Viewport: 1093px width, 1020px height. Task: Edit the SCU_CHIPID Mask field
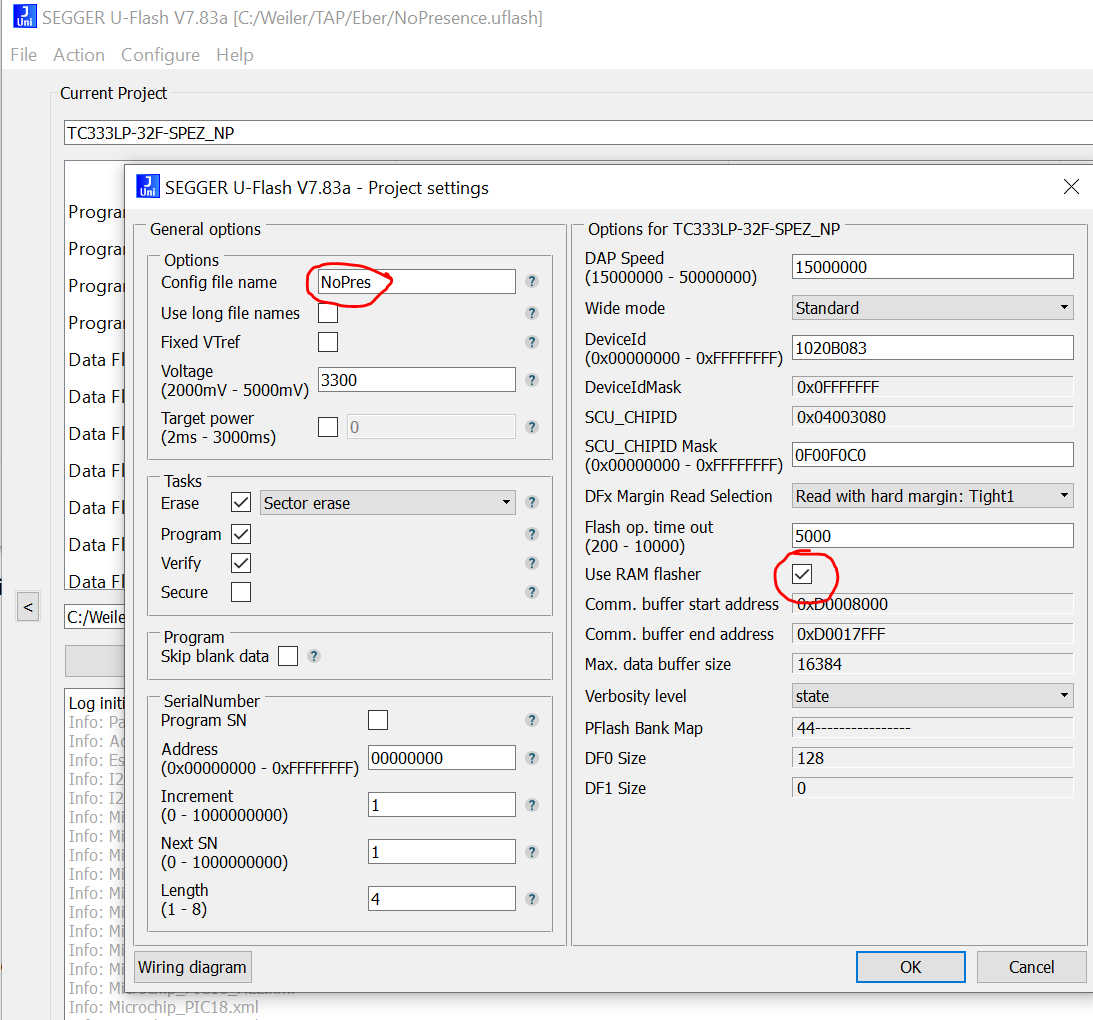933,455
